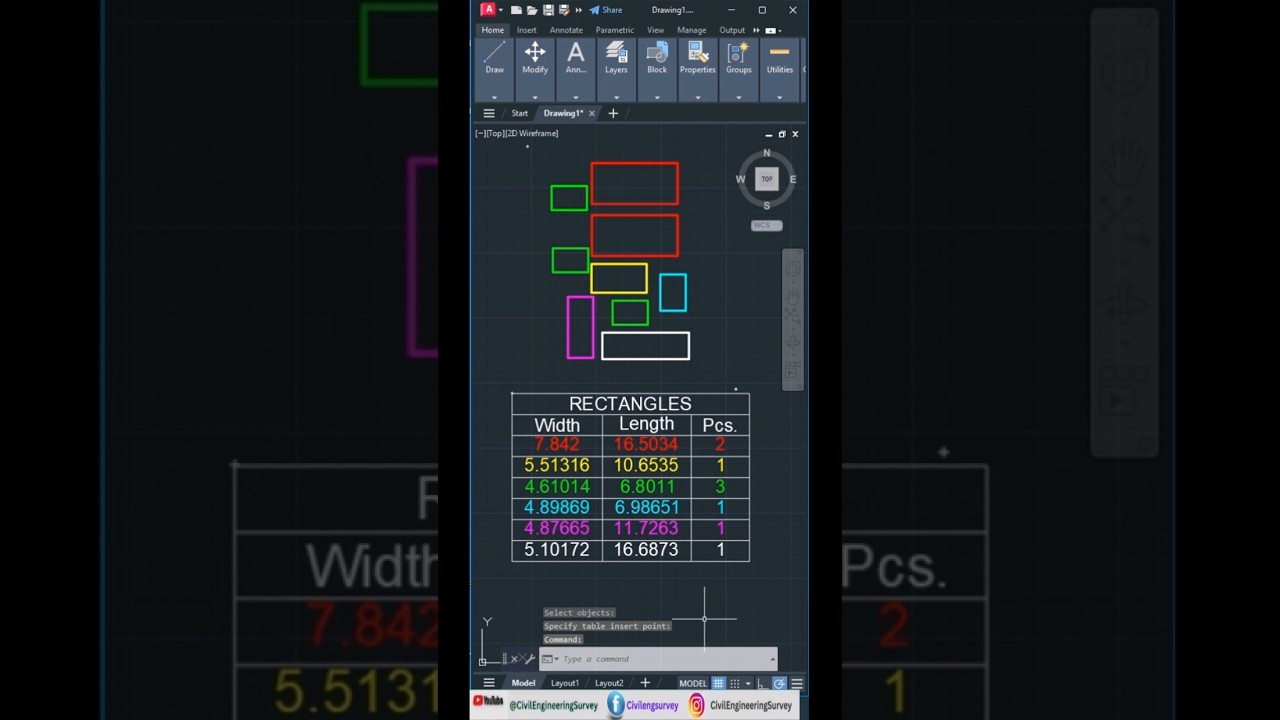The image size is (1280, 720).
Task: Click the [2D Wireframe] visual style label
Action: point(532,133)
